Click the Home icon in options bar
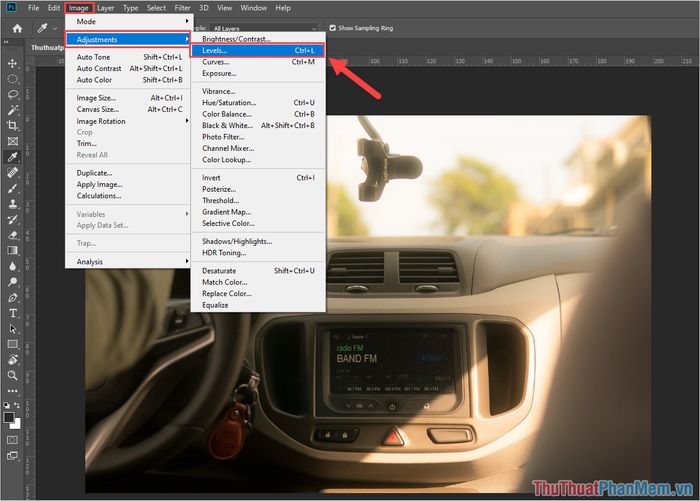The height and width of the screenshot is (501, 700). pyautogui.click(x=17, y=29)
